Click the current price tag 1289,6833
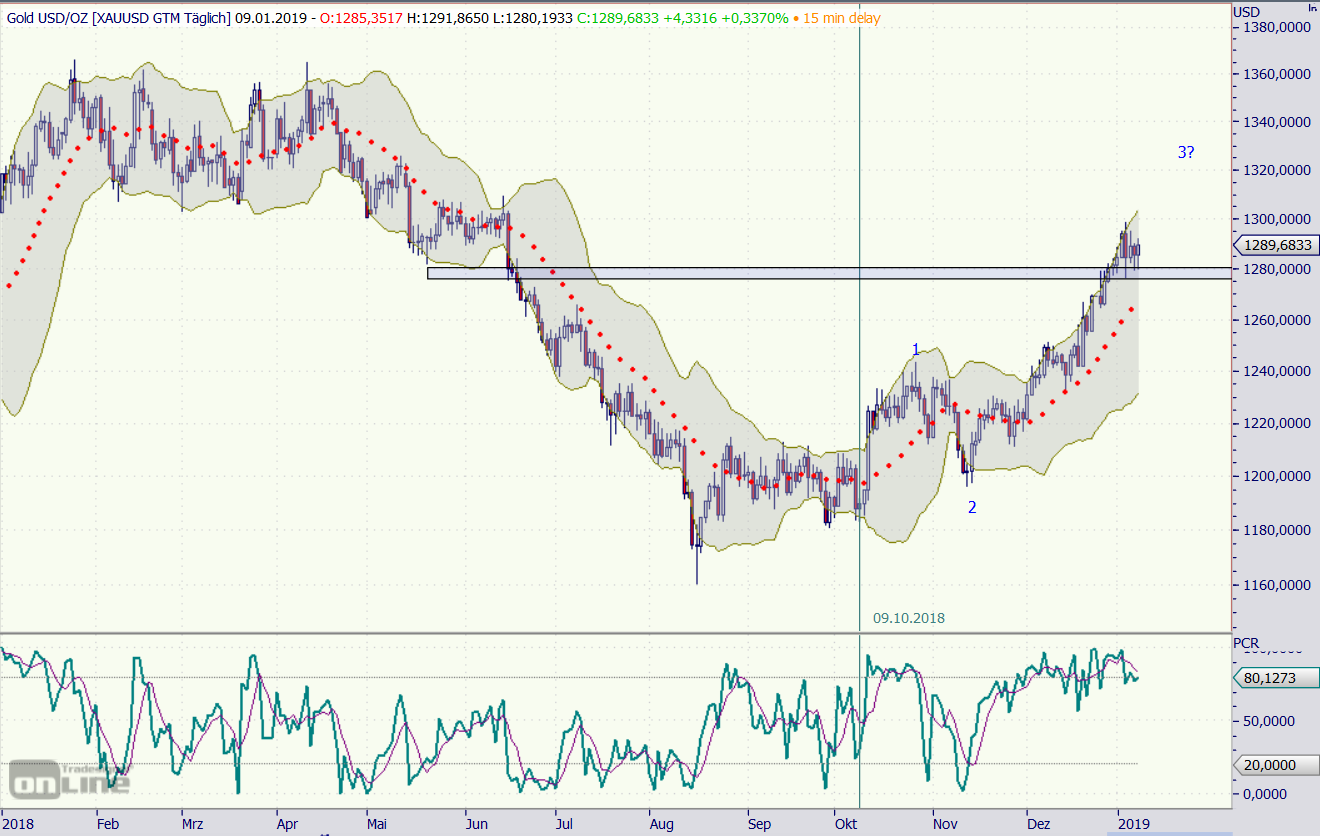The image size is (1320, 836). point(1277,245)
